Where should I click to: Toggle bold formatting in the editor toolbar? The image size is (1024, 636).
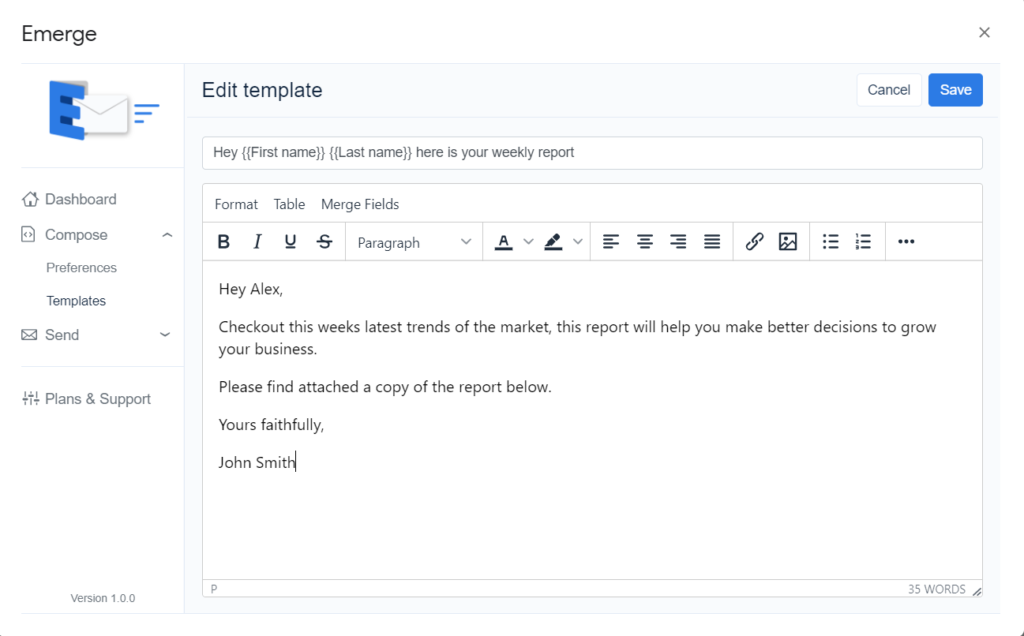[x=224, y=242]
